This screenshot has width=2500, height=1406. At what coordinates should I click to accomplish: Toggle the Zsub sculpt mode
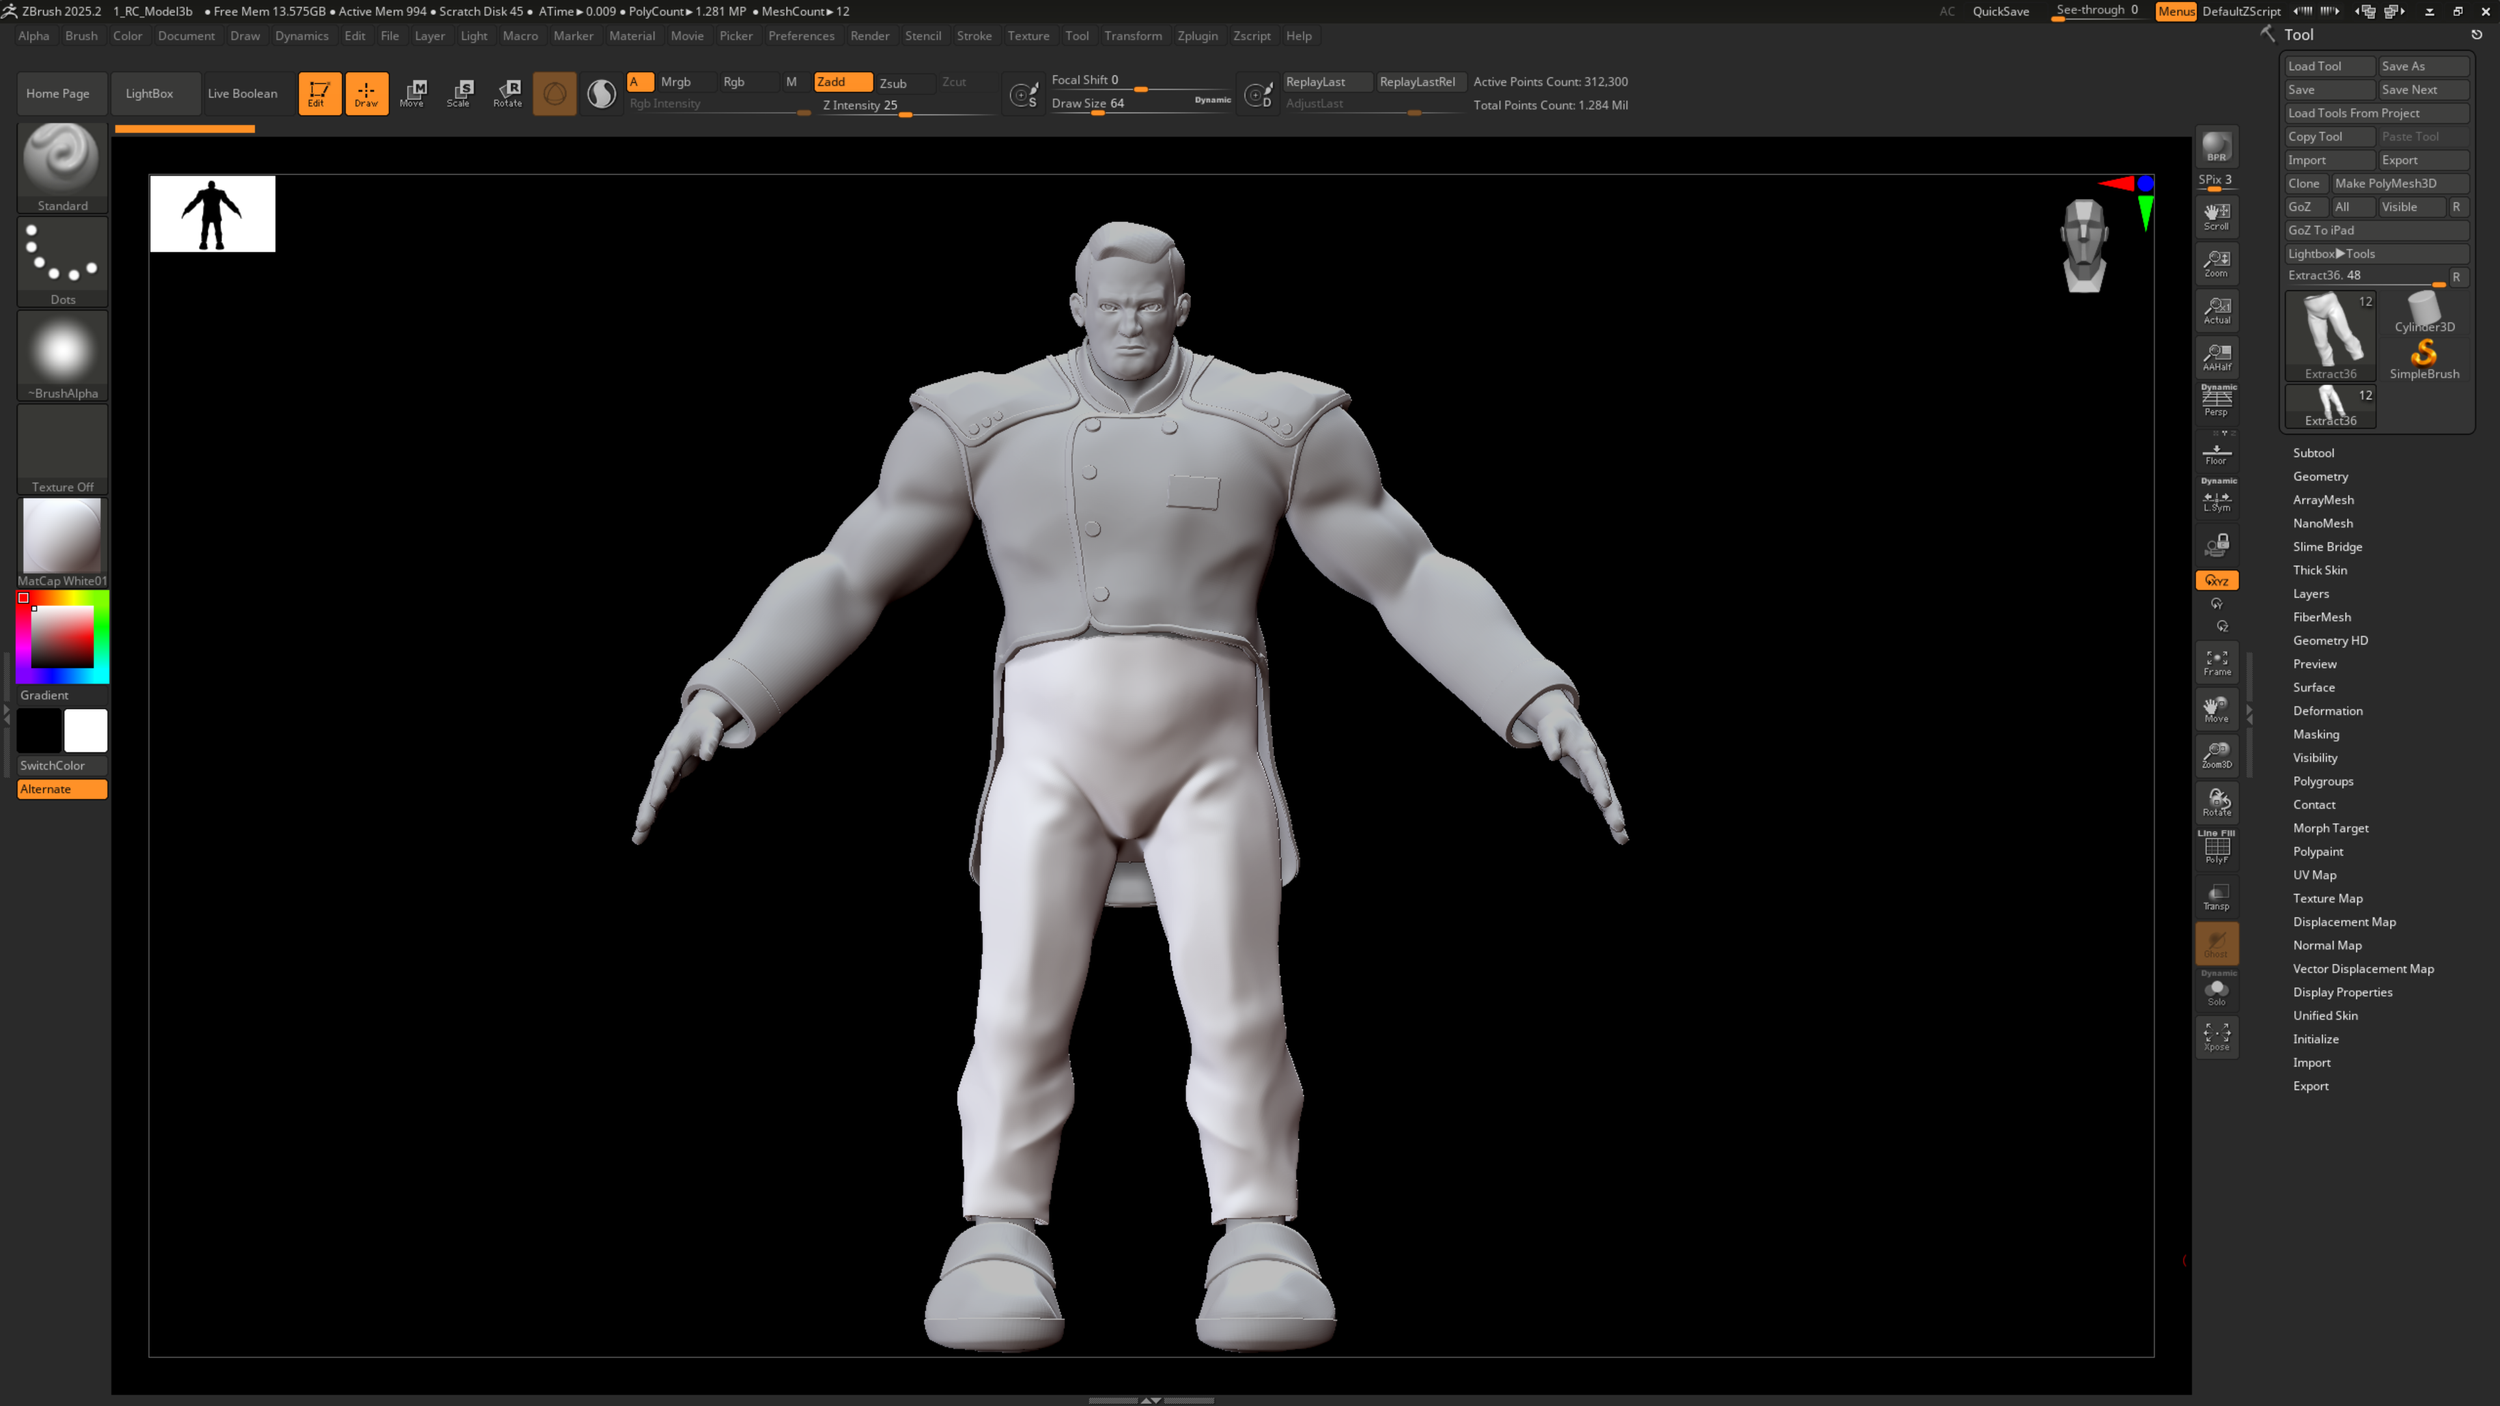click(893, 83)
